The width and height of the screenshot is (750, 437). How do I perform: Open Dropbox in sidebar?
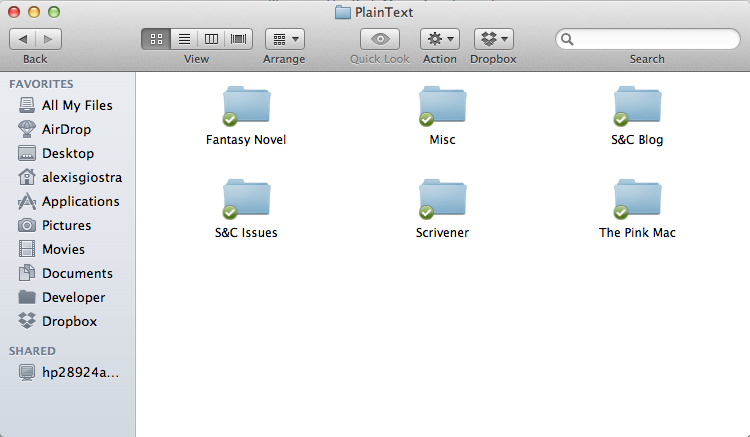tap(67, 321)
